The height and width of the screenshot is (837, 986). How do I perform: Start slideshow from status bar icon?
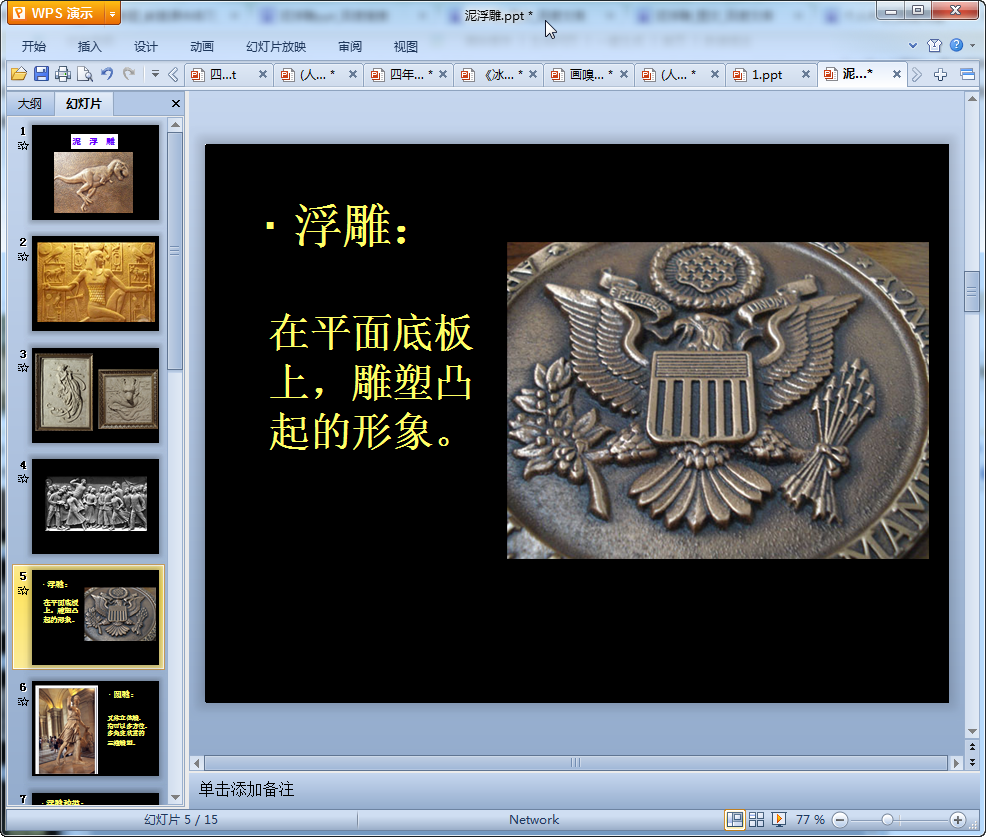[779, 819]
